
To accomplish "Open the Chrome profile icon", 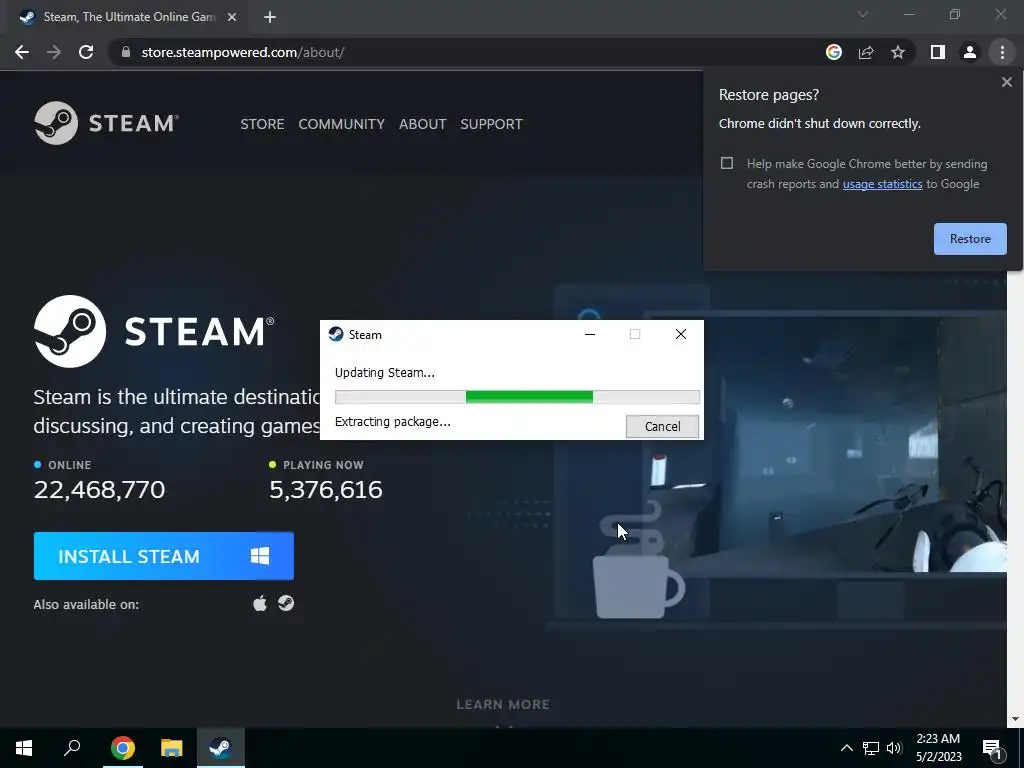I will (x=970, y=52).
